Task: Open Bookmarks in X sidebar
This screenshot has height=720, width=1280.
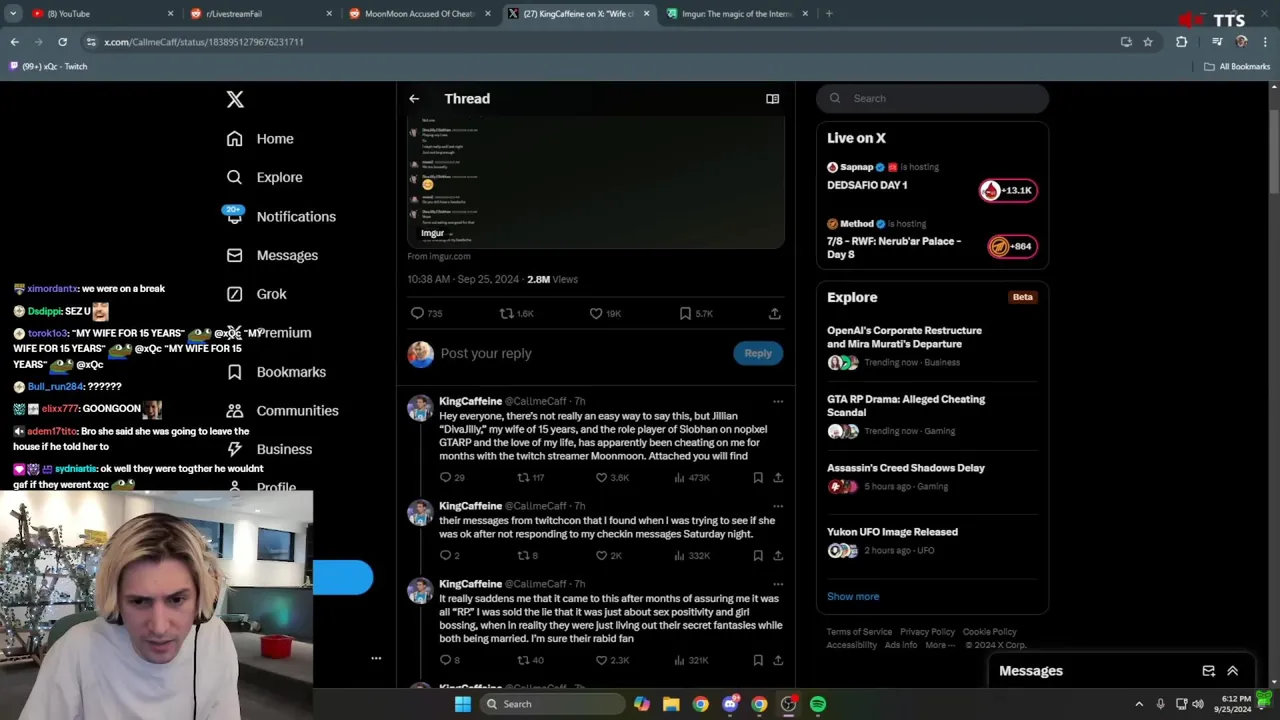Action: pyautogui.click(x=275, y=372)
